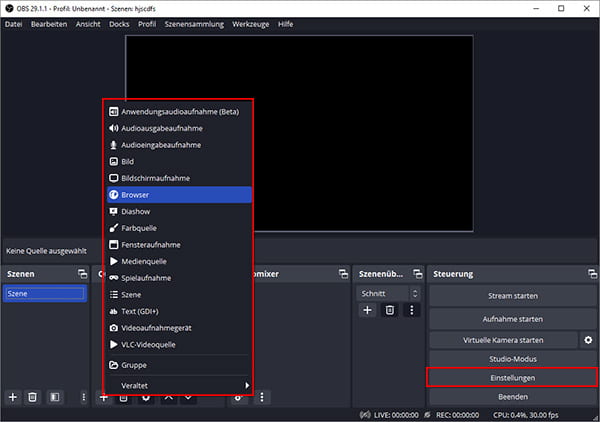Image resolution: width=600 pixels, height=422 pixels.
Task: Add a Fensteraufnahme window capture
Action: click(x=179, y=245)
